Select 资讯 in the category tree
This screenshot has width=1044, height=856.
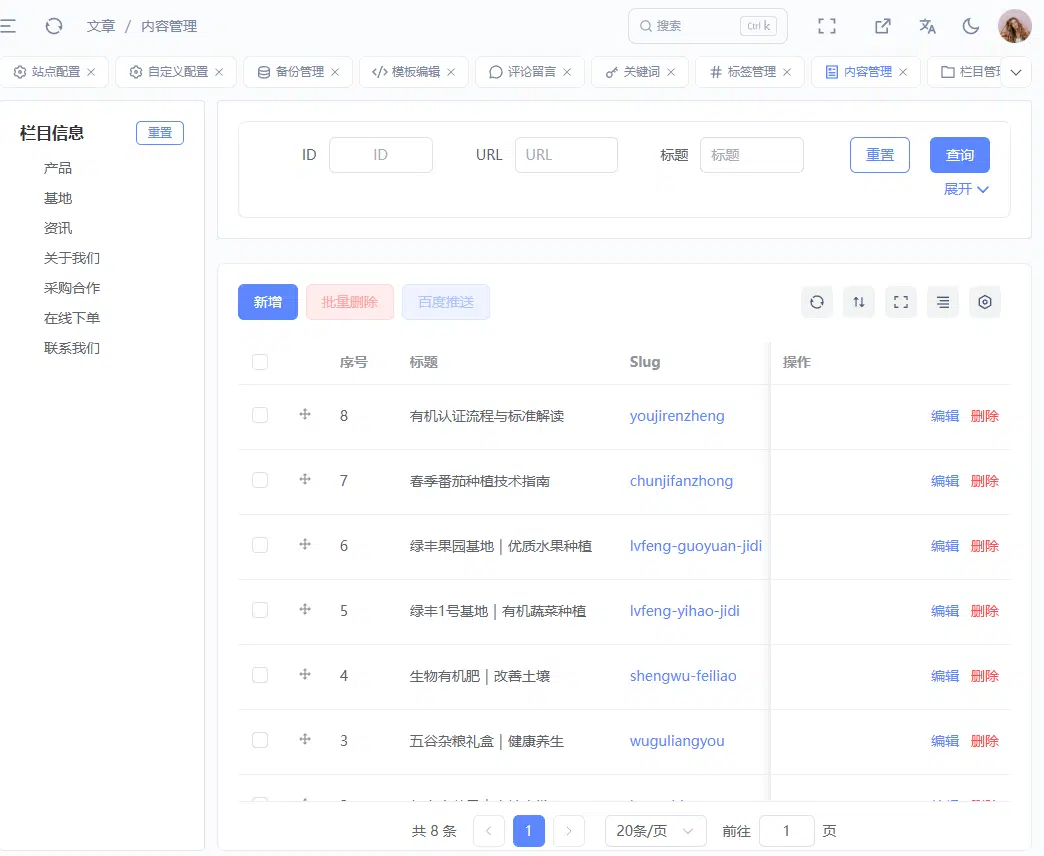(x=58, y=228)
